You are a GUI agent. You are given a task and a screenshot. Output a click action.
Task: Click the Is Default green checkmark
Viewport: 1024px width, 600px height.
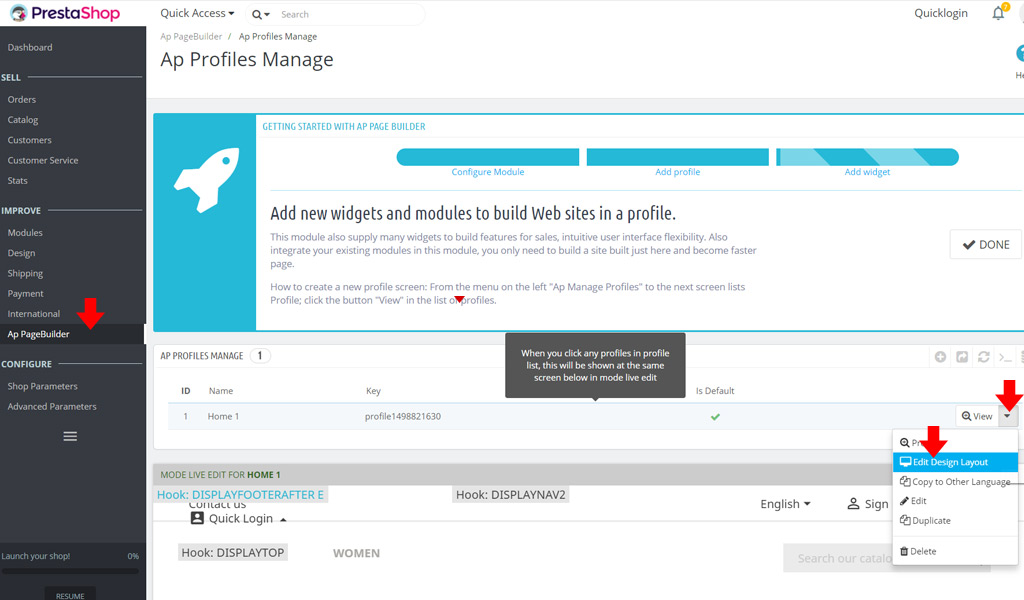pyautogui.click(x=715, y=417)
